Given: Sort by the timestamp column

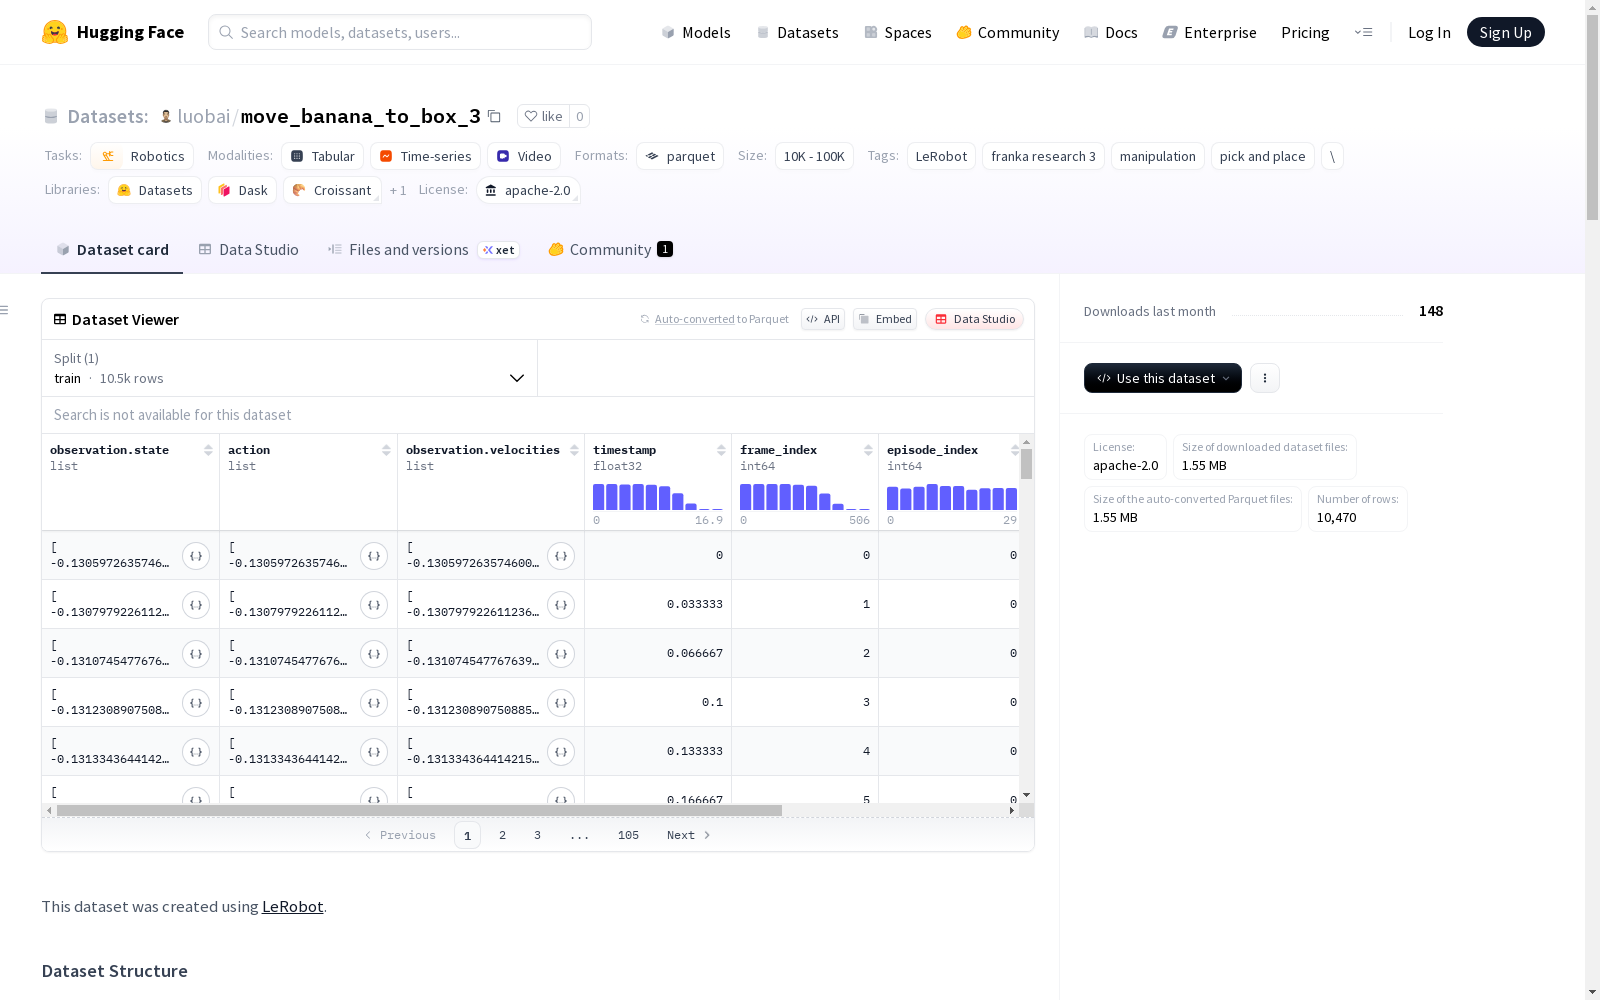Looking at the screenshot, I should tap(721, 450).
